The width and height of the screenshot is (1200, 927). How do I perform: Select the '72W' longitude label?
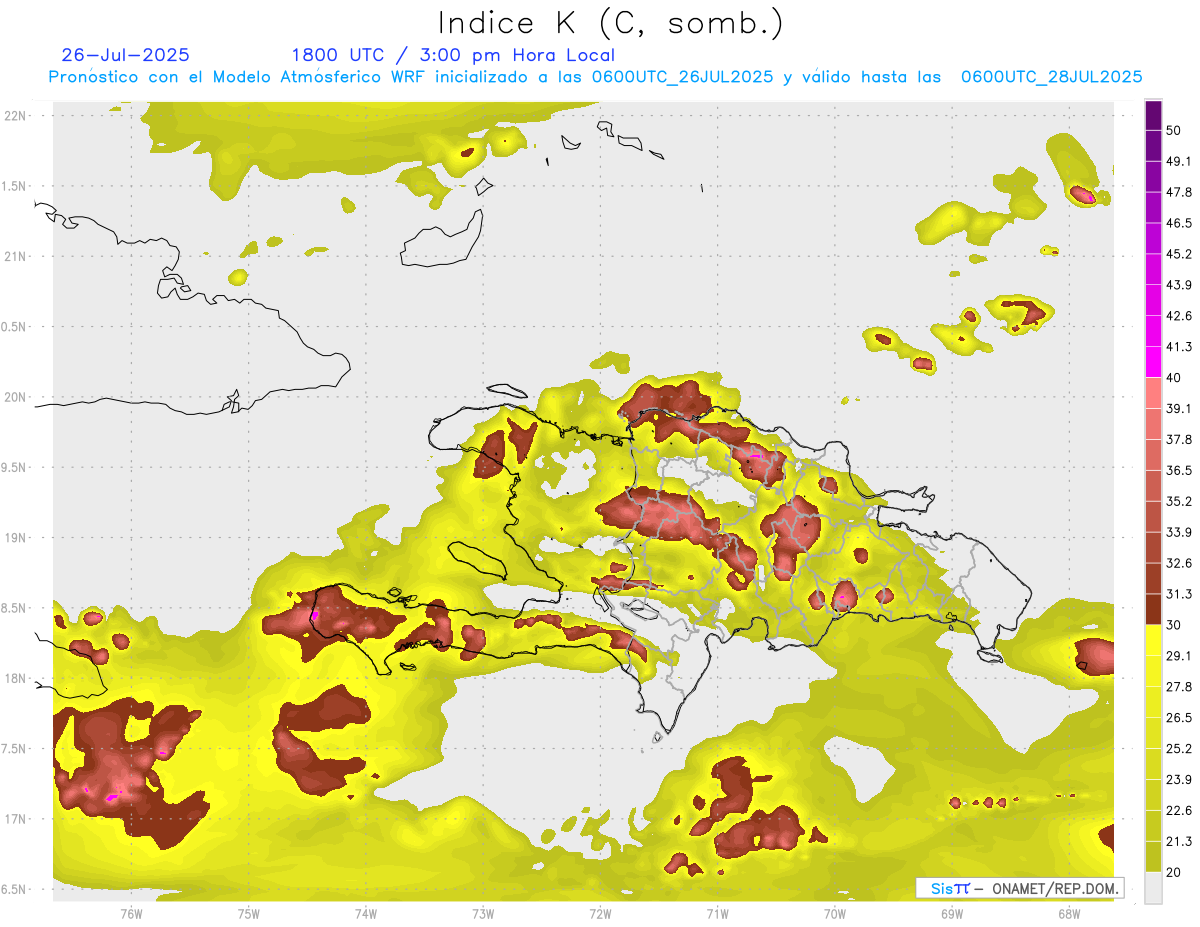(x=600, y=914)
